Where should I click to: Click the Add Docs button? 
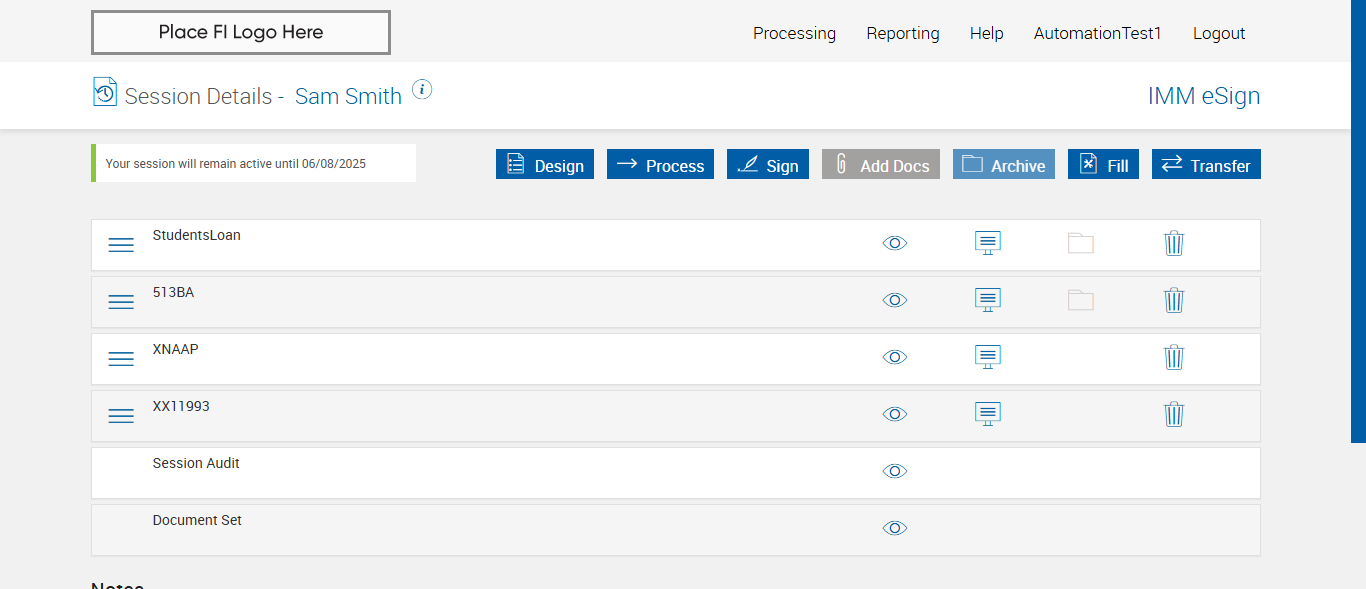pyautogui.click(x=881, y=165)
